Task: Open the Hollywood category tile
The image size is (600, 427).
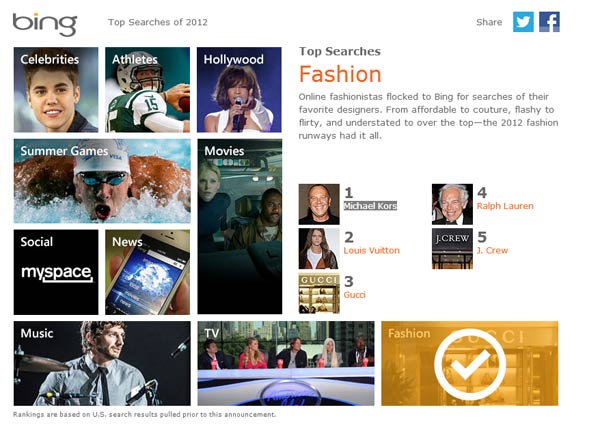Action: pyautogui.click(x=239, y=90)
